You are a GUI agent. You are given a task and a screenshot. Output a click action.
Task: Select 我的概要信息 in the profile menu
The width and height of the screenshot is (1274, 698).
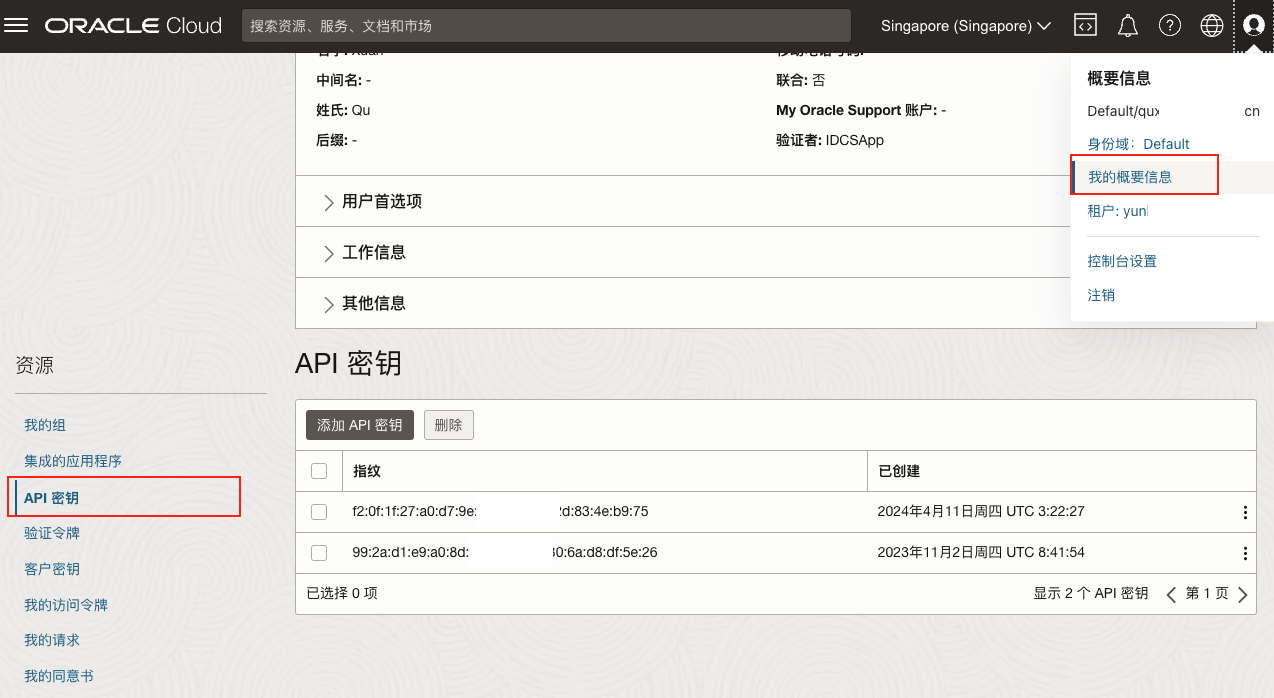click(x=1130, y=177)
